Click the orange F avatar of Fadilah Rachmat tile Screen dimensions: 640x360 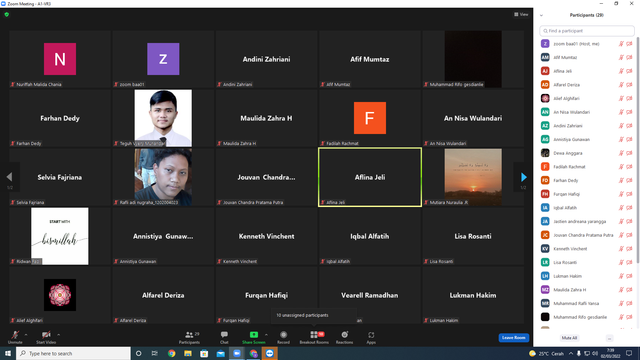(x=370, y=118)
